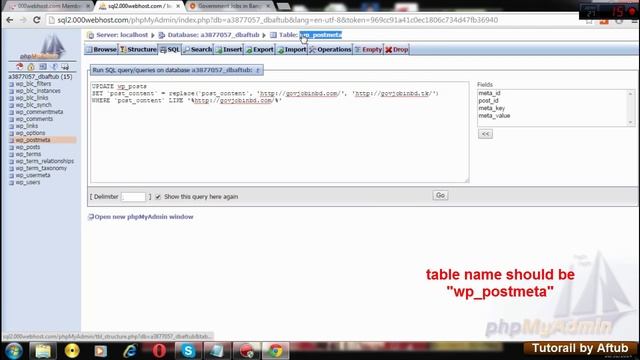
Task: Select meta_key in the Fields list
Action: tap(492, 108)
